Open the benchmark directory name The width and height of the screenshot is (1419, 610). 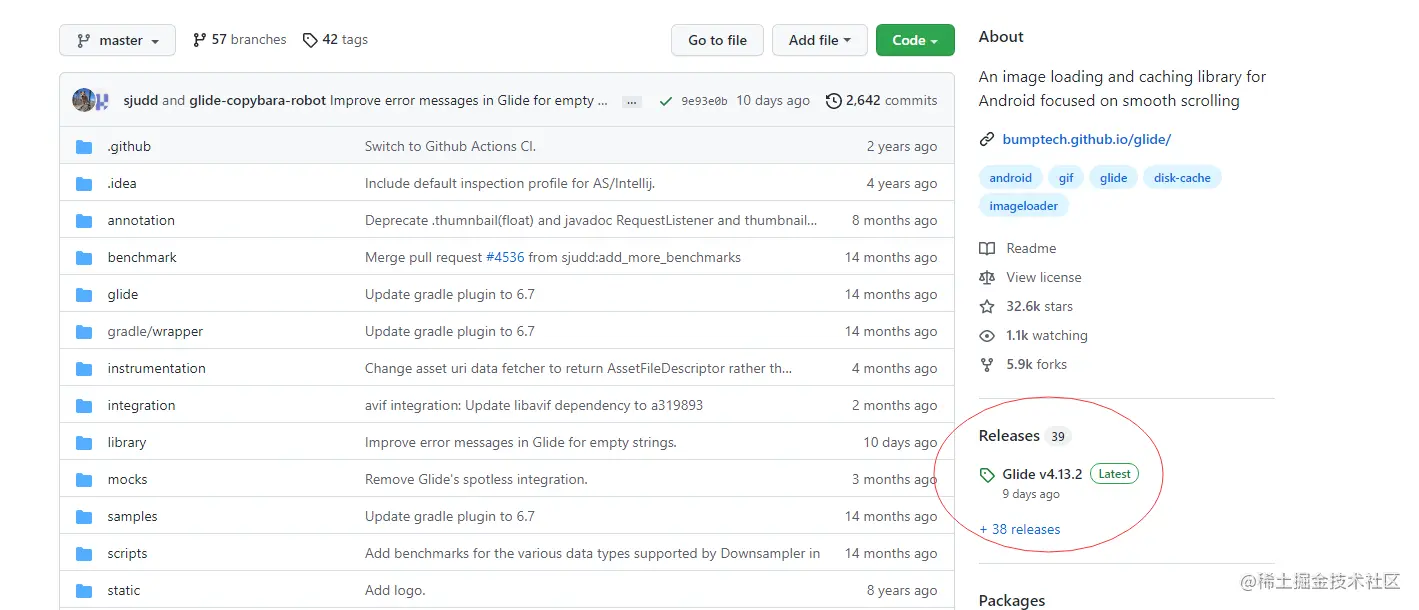[142, 257]
